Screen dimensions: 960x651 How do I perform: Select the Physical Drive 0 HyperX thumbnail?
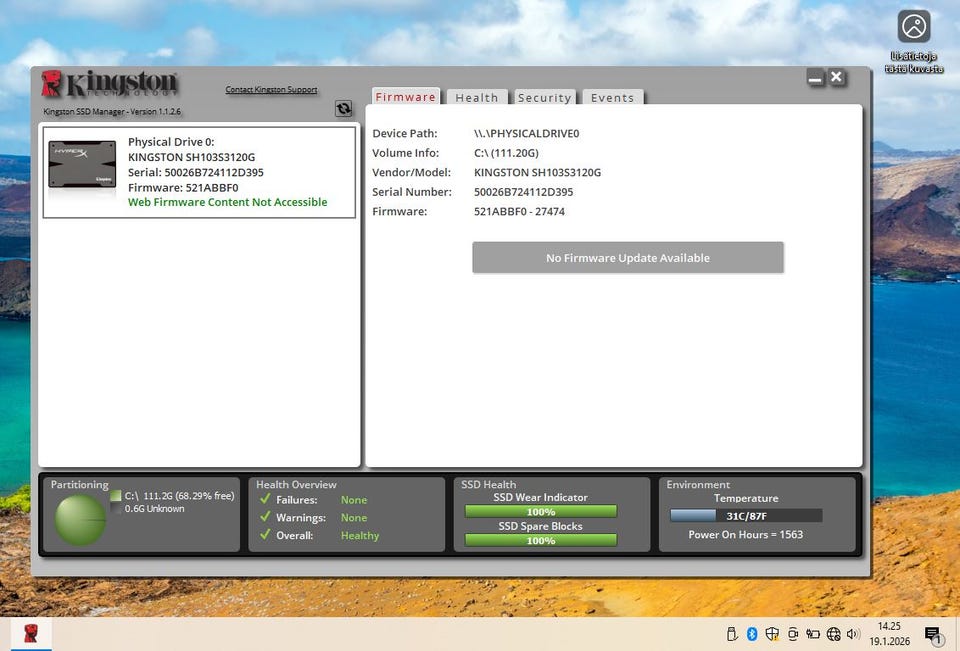click(x=82, y=164)
